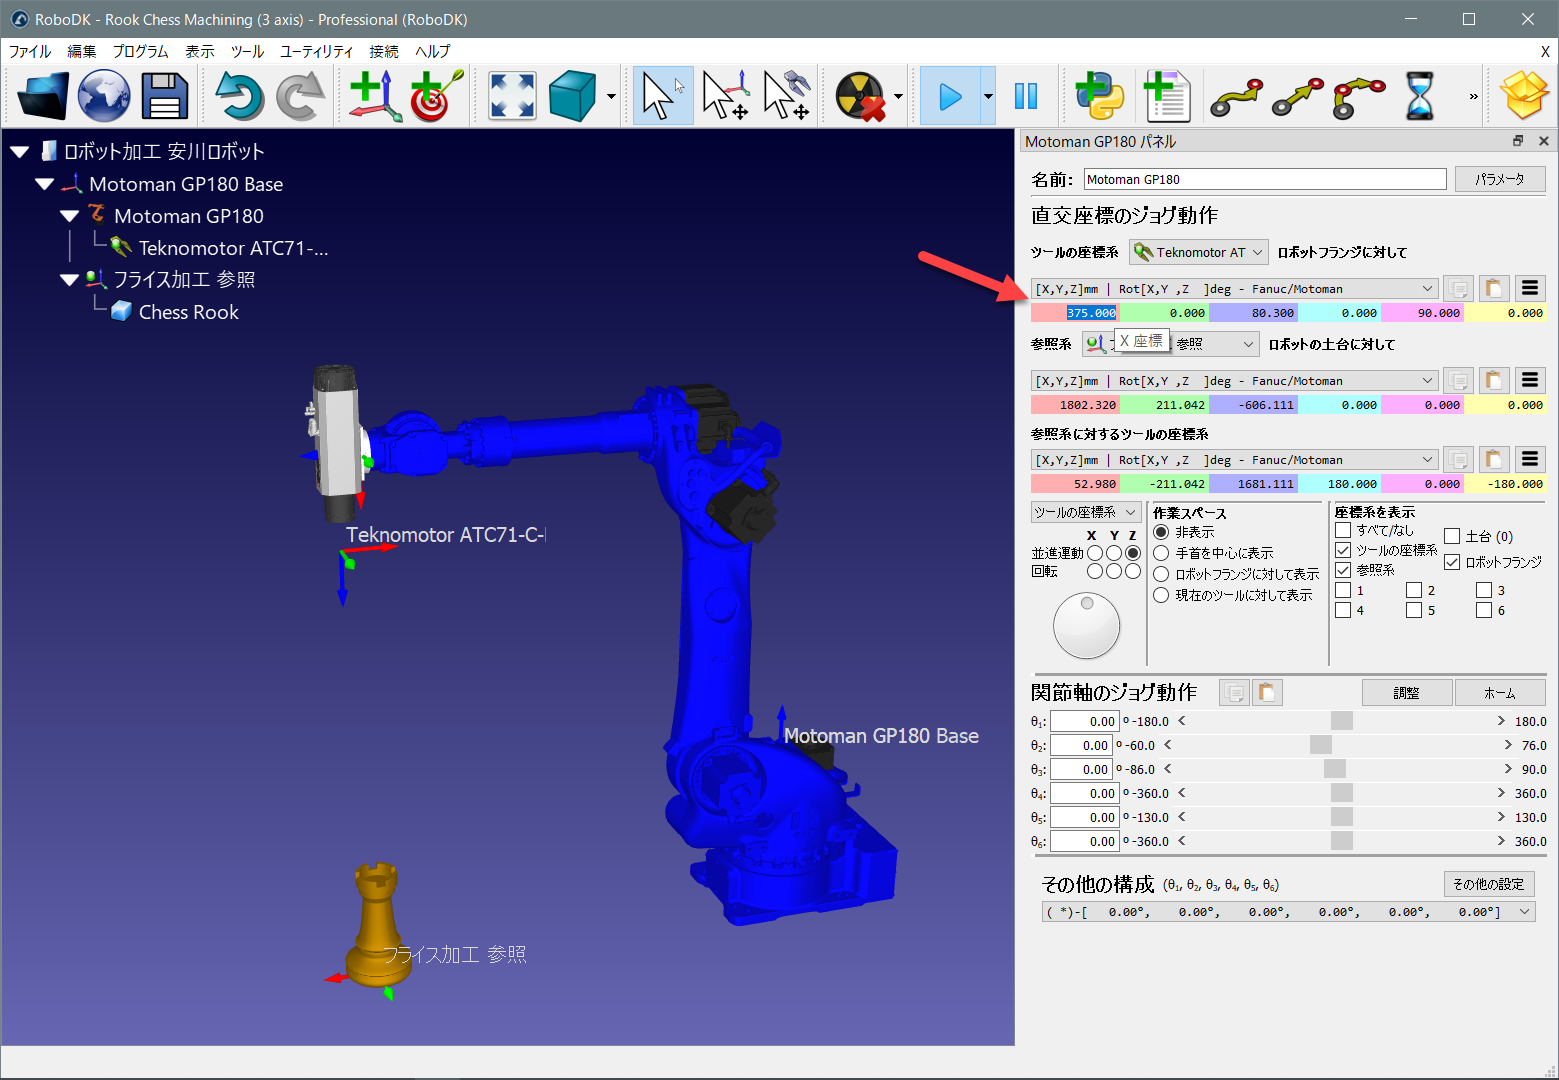The width and height of the screenshot is (1559, 1080).
Task: Fit all objects in view icon
Action: pyautogui.click(x=512, y=96)
